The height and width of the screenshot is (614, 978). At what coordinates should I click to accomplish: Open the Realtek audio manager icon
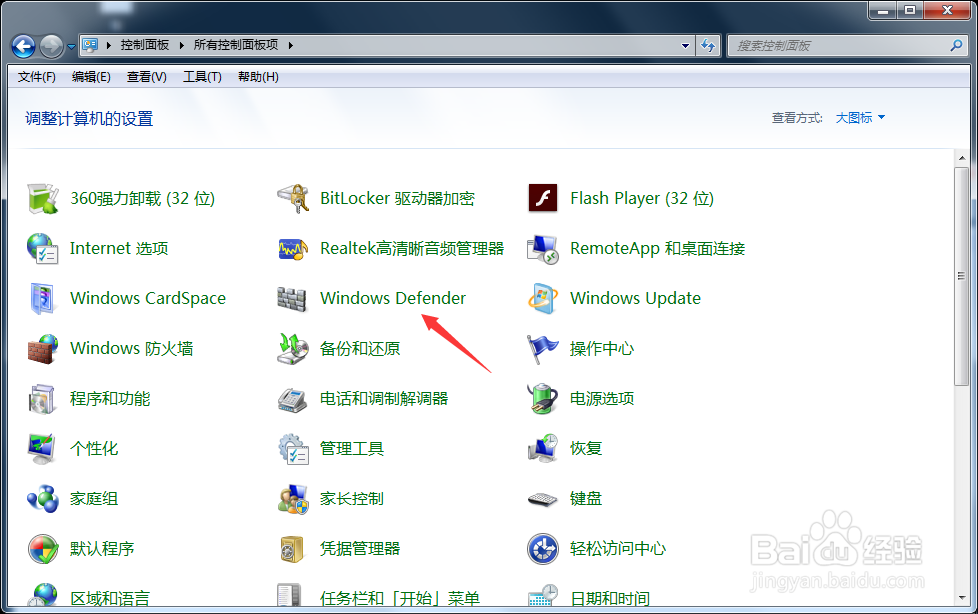(x=293, y=249)
